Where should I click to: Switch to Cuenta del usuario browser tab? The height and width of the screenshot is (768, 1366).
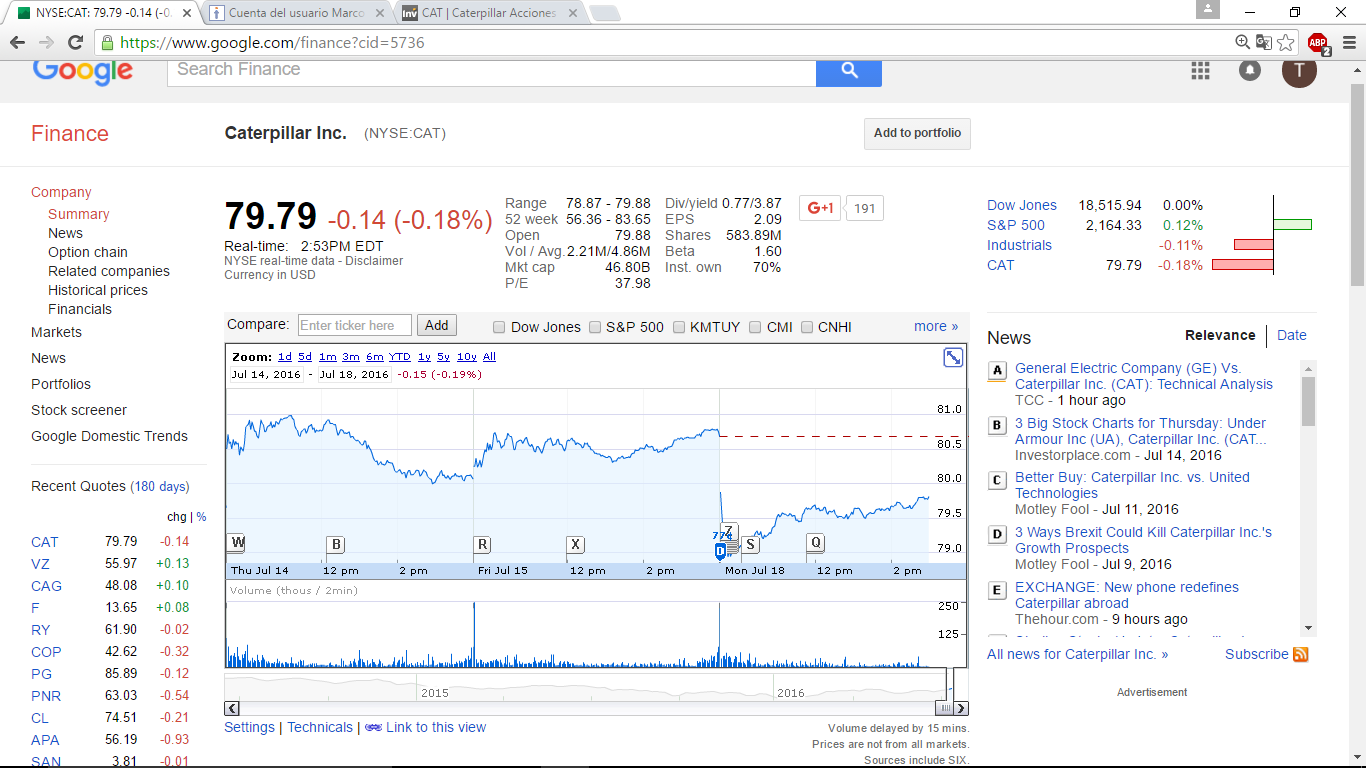[x=296, y=13]
